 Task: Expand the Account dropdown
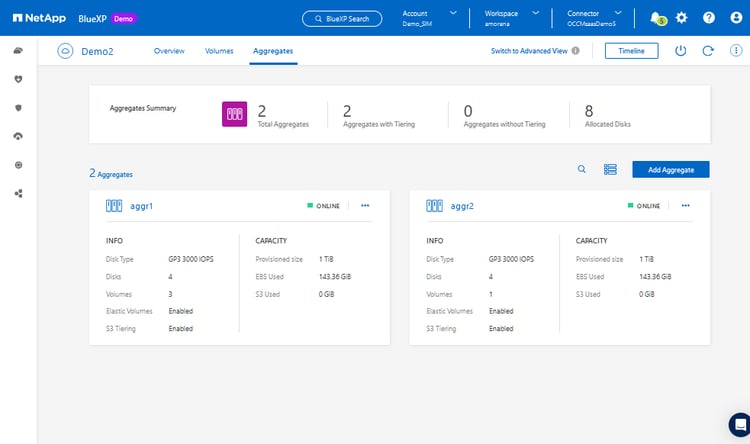point(453,13)
